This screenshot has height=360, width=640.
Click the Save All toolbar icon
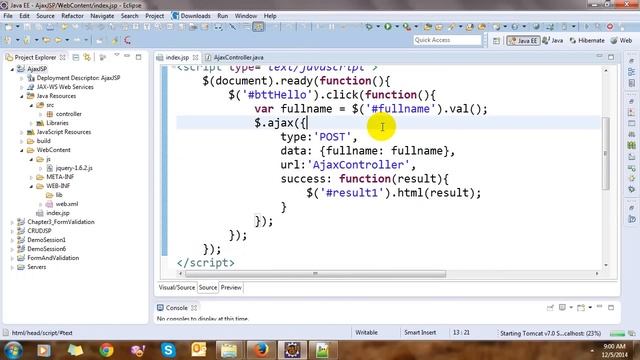point(38,27)
